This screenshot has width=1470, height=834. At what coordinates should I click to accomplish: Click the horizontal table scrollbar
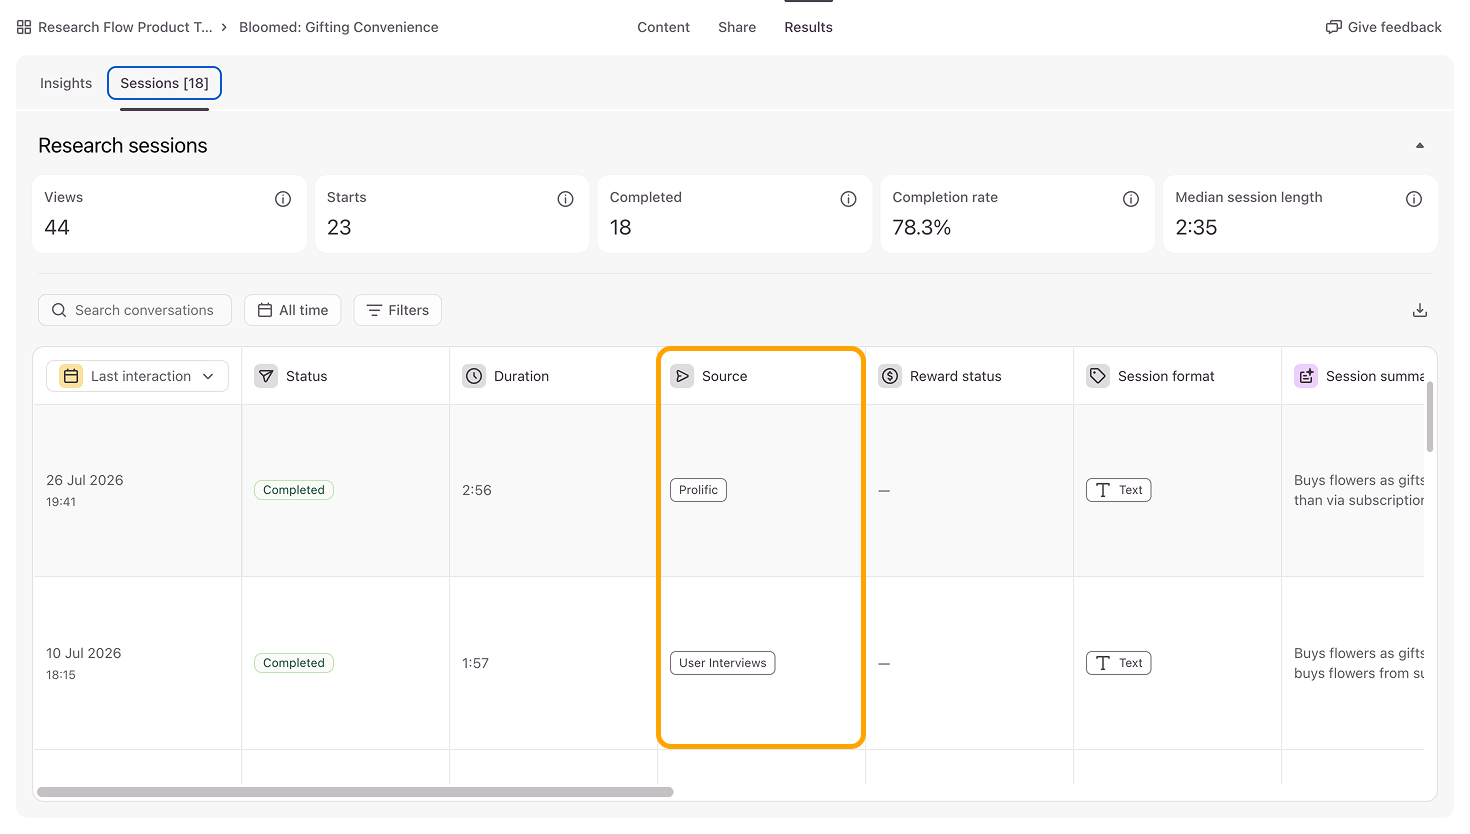point(355,792)
